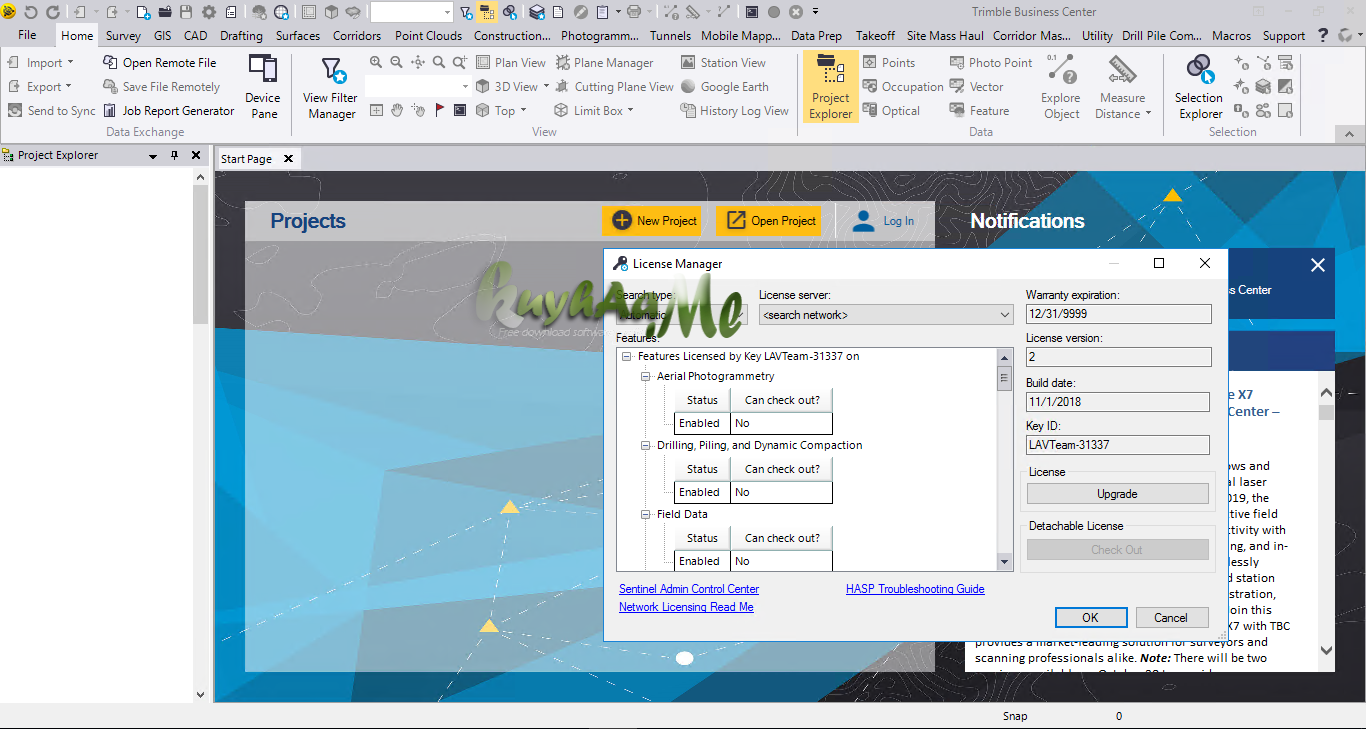Open License server combo box

(886, 315)
